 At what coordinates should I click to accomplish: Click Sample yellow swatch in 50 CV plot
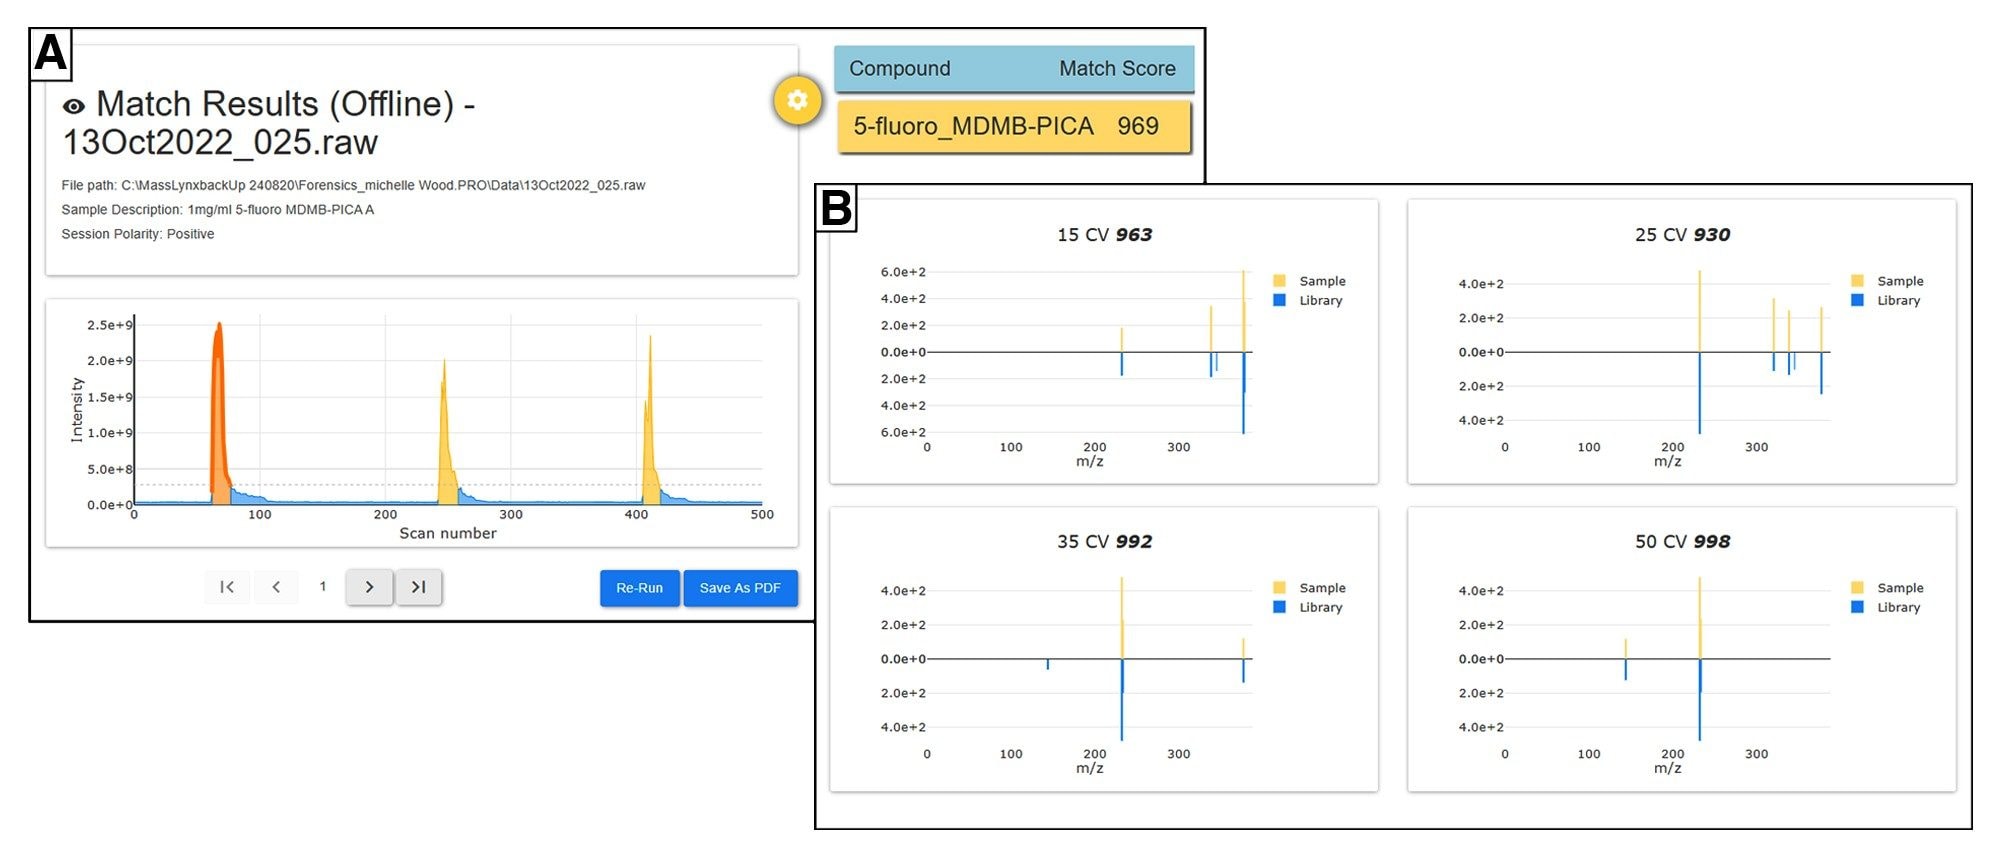pyautogui.click(x=1857, y=588)
